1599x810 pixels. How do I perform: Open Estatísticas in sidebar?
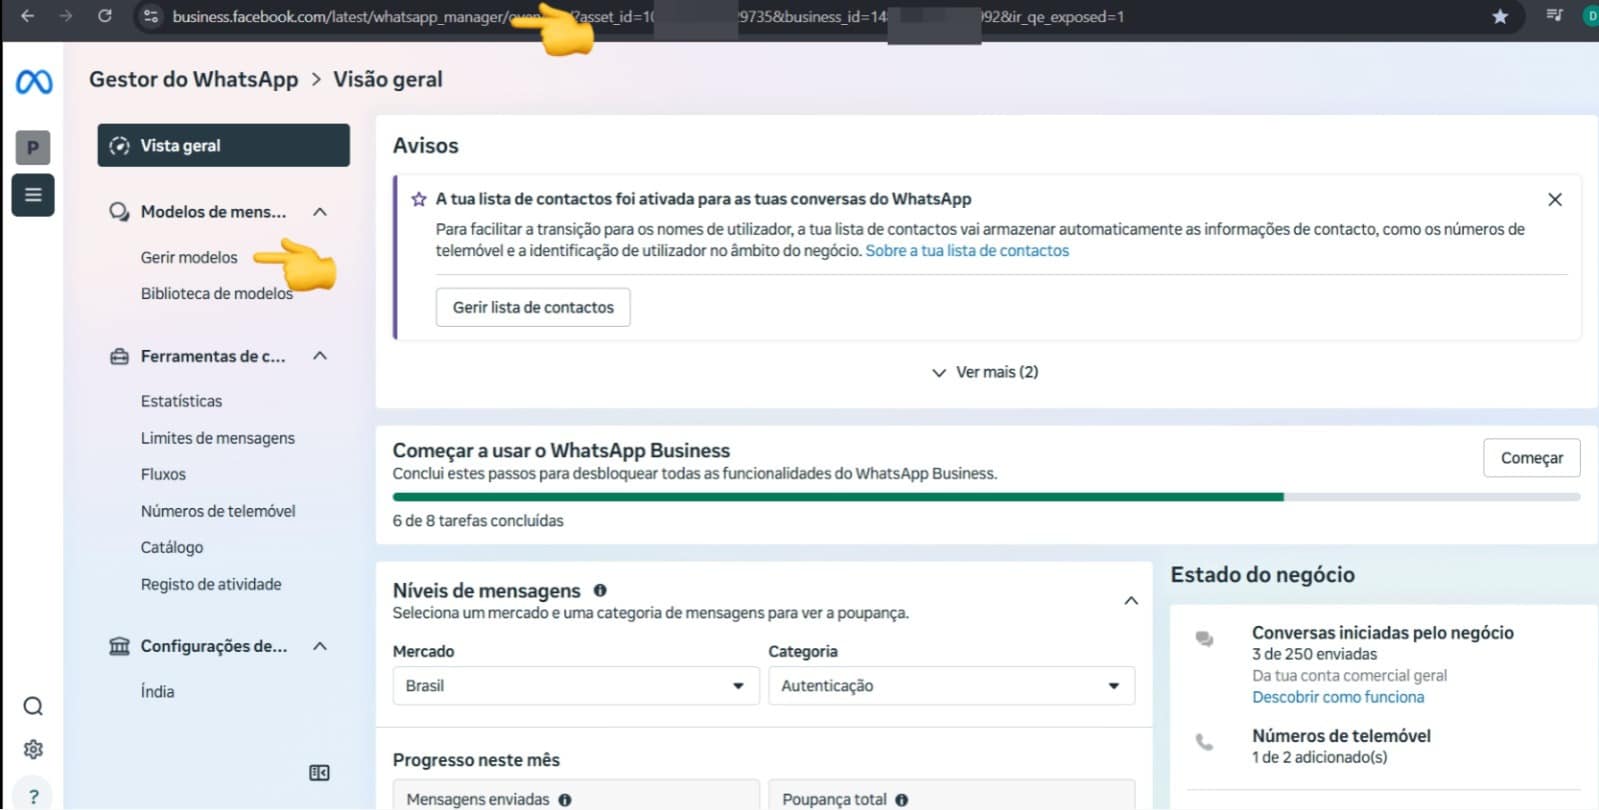(x=181, y=401)
